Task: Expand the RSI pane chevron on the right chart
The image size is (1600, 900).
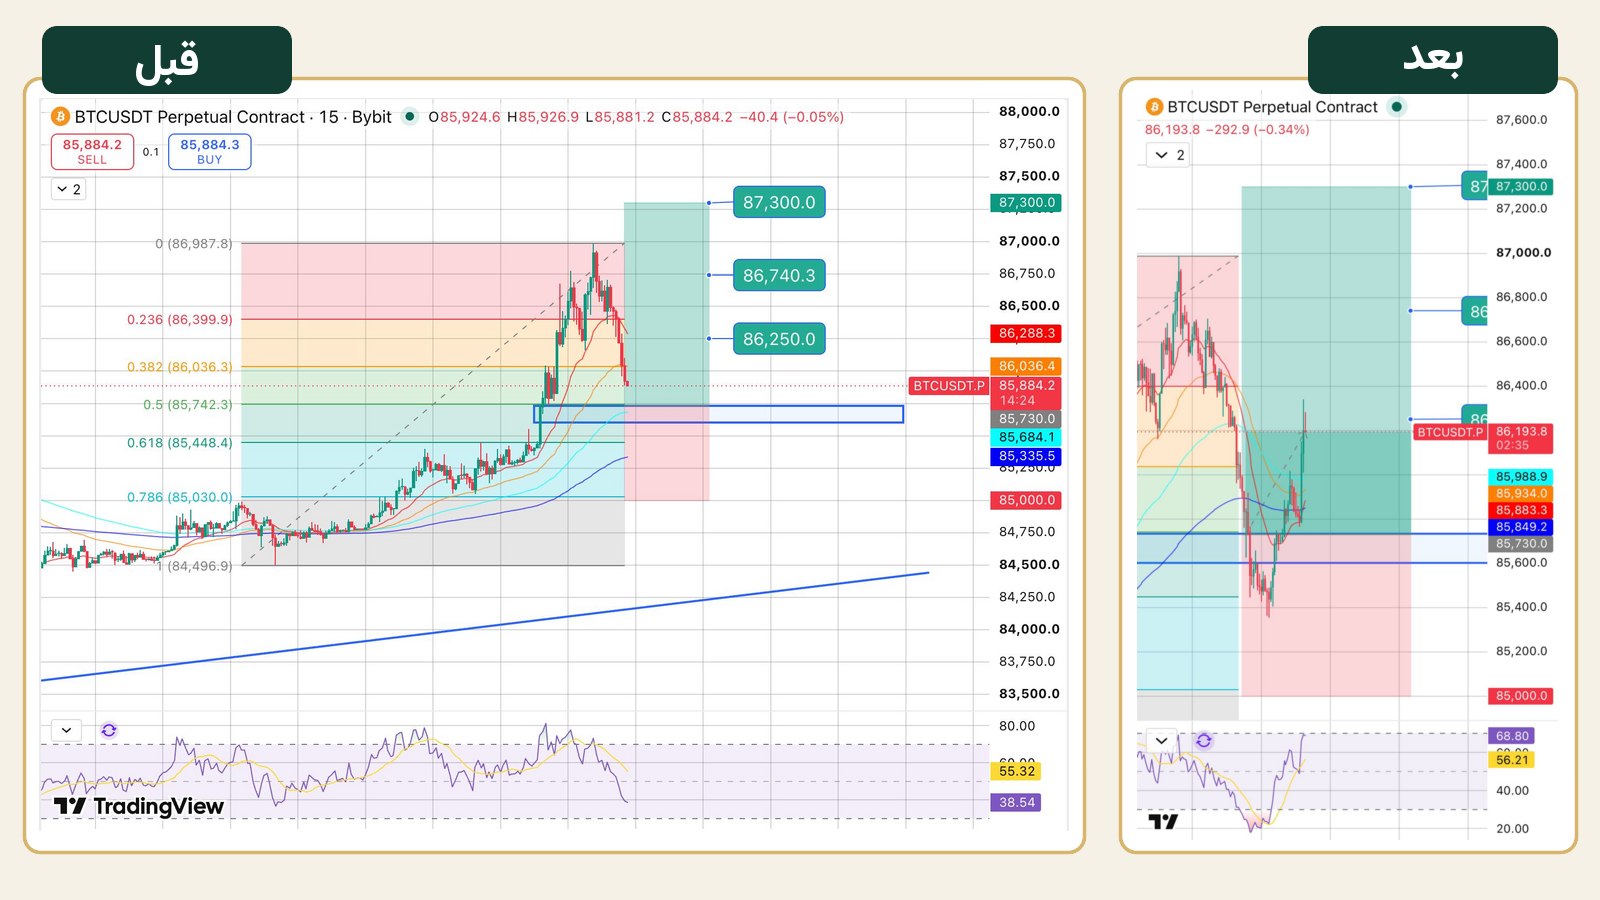Action: (x=1162, y=741)
